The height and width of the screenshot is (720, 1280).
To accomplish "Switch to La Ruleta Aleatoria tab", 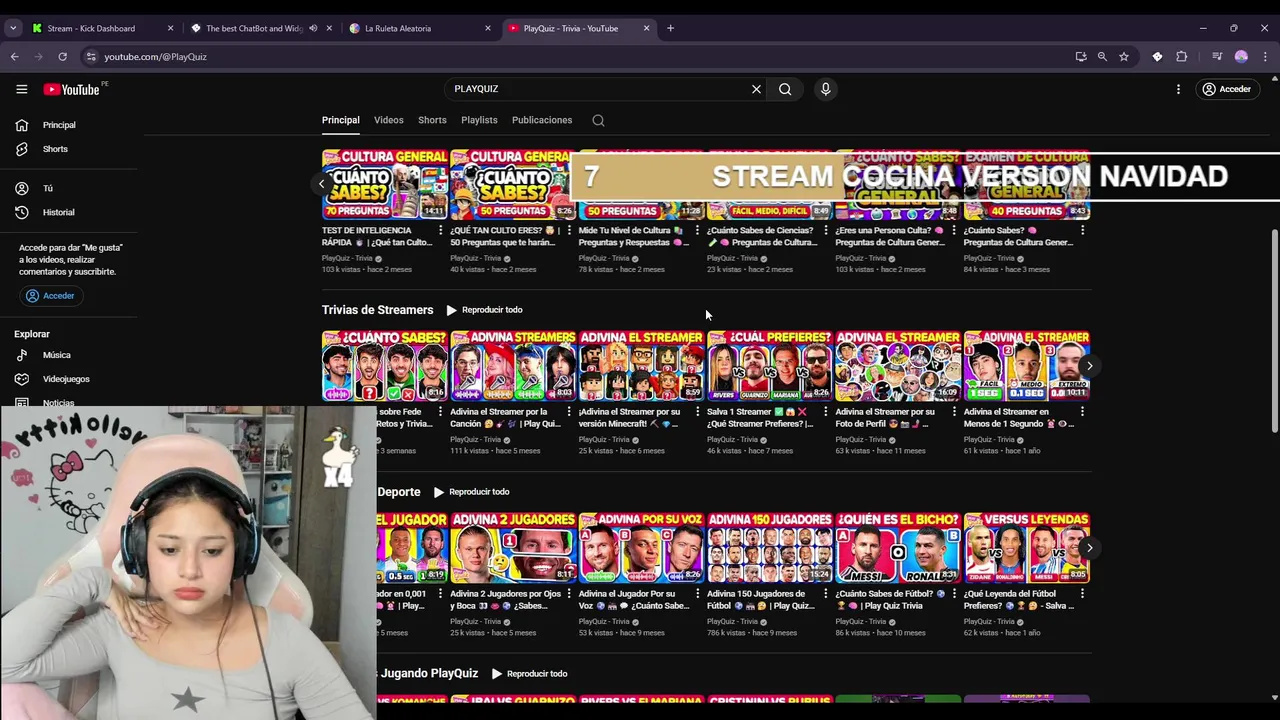I will (420, 28).
